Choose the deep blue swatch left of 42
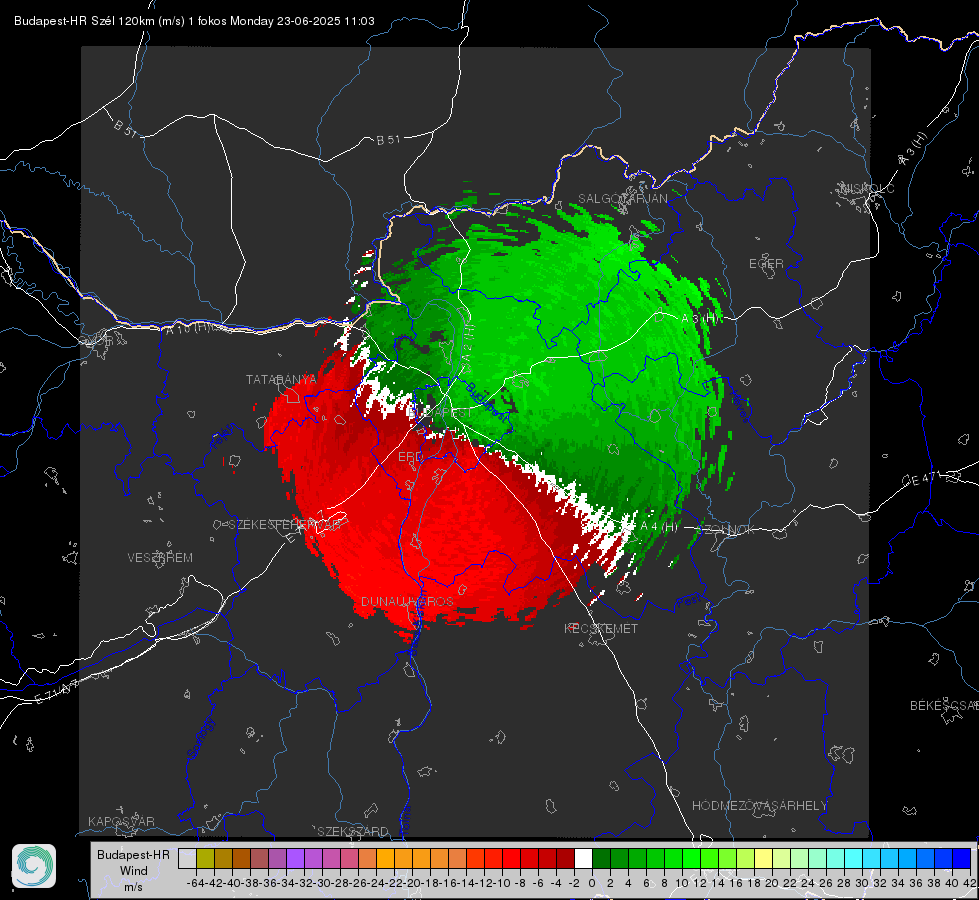979x900 pixels. [962, 858]
